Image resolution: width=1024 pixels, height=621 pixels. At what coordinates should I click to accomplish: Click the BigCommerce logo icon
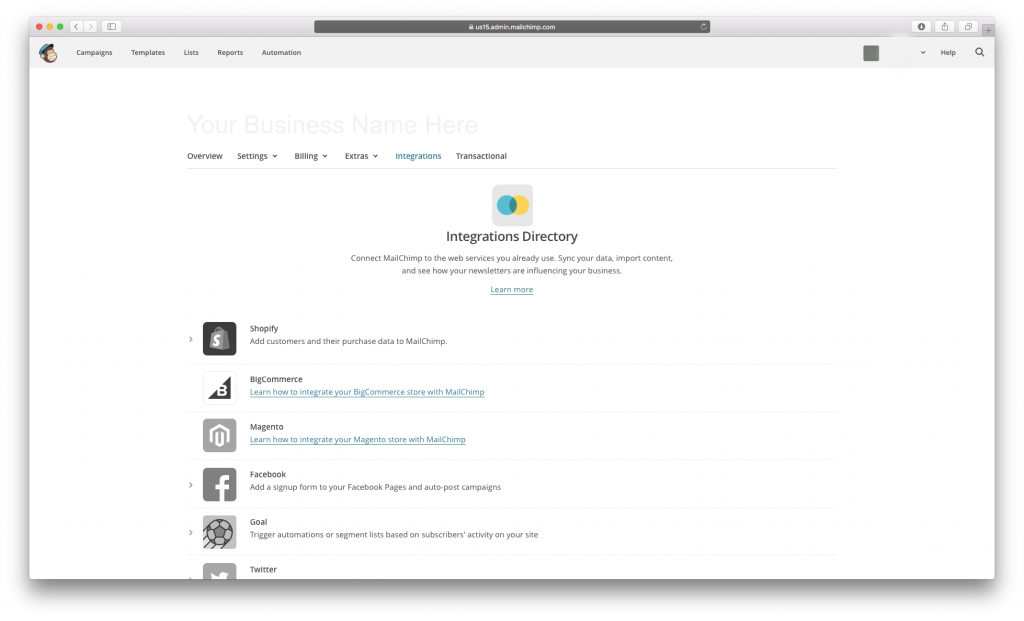(x=219, y=387)
